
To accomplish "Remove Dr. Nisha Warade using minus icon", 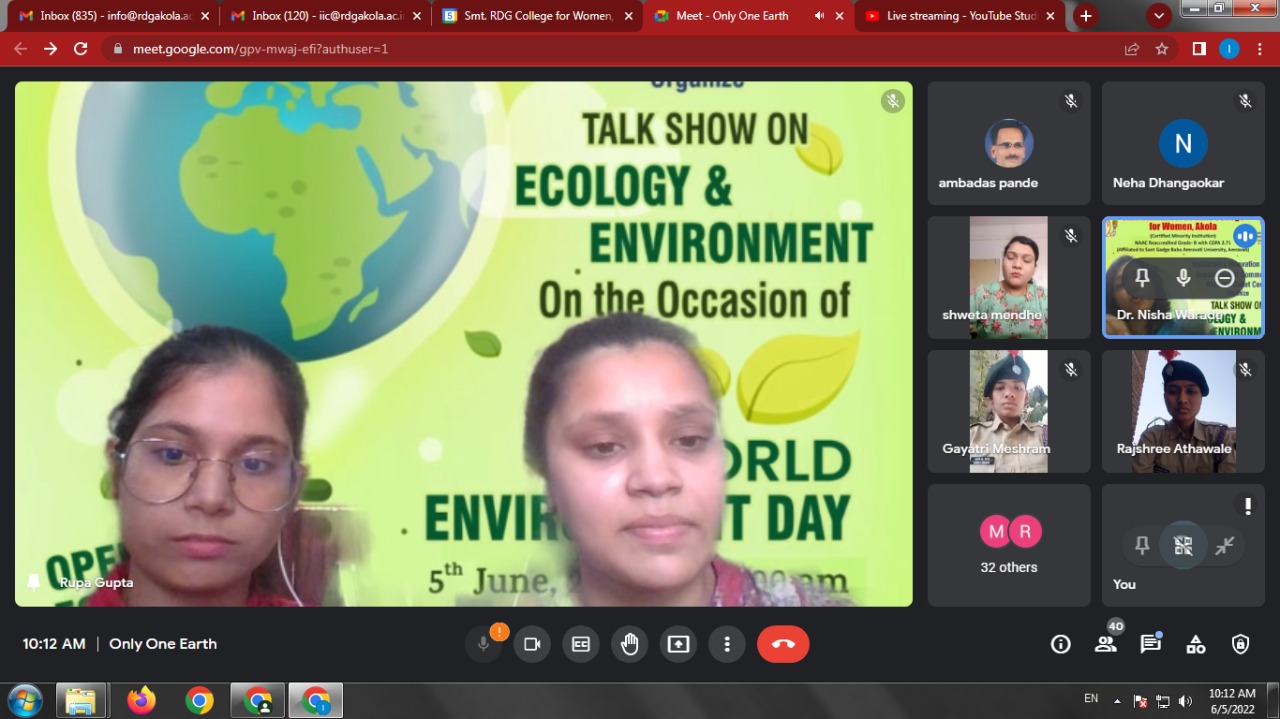I will (1225, 278).
